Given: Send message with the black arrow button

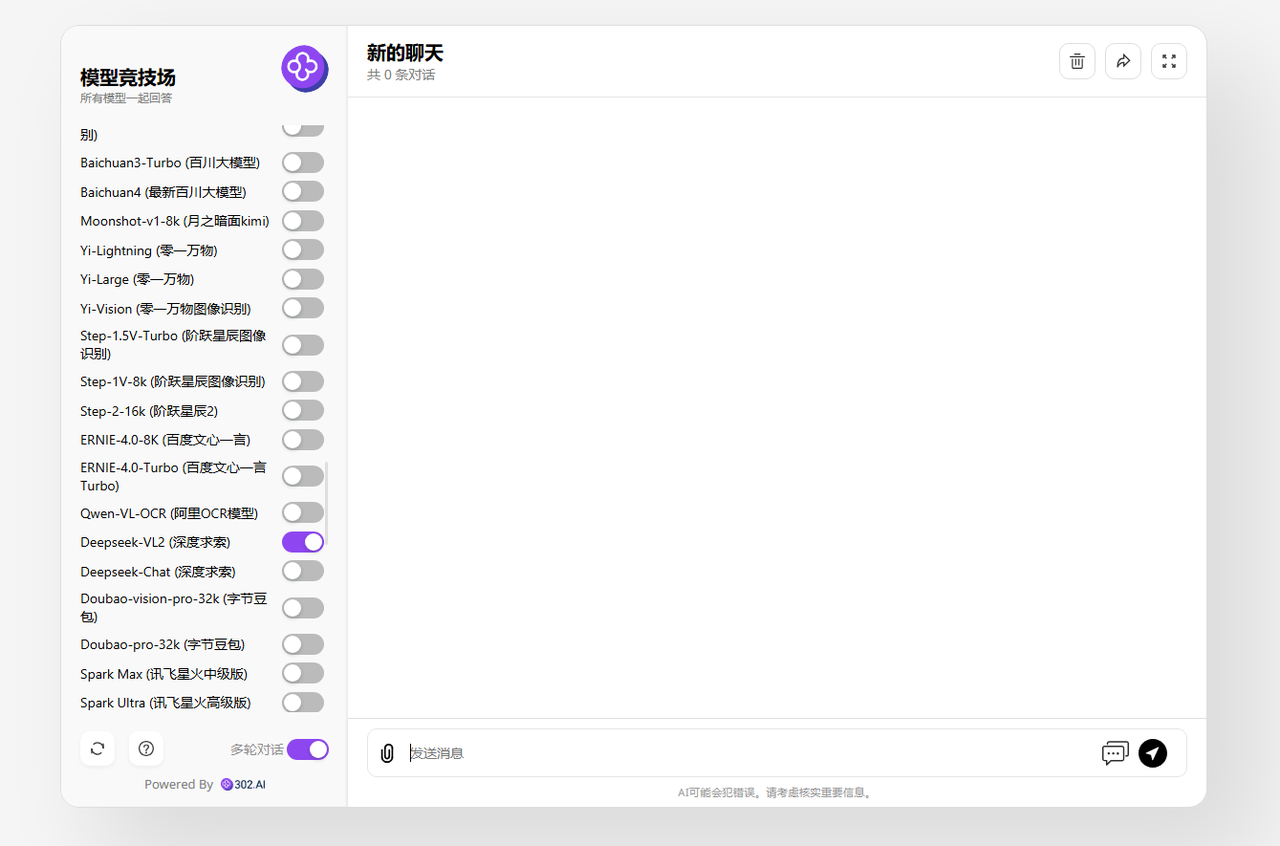Looking at the screenshot, I should coord(1153,753).
